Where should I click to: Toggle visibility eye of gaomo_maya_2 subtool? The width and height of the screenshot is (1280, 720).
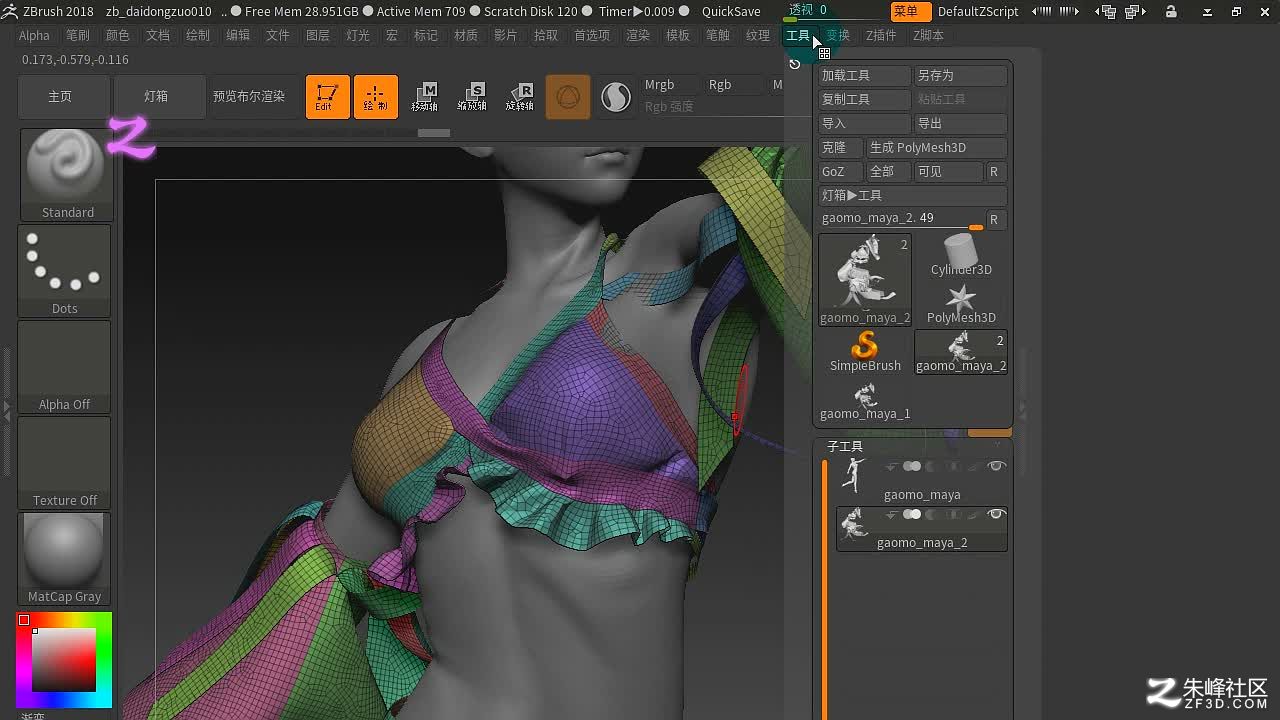[996, 515]
